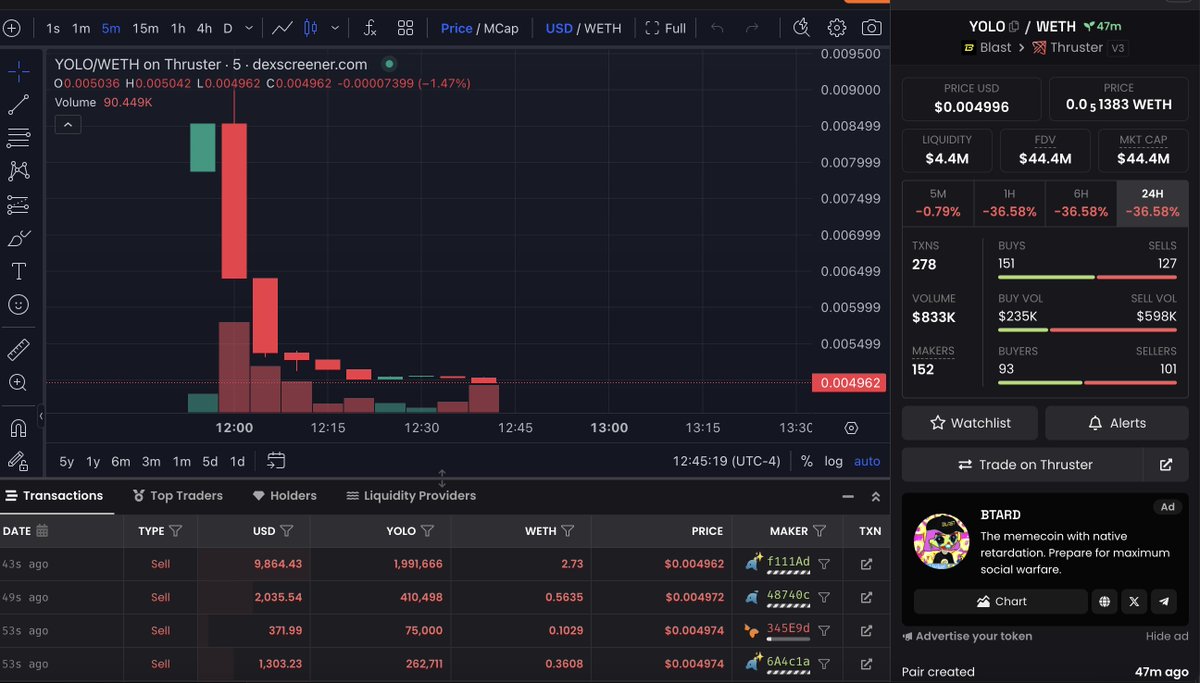The width and height of the screenshot is (1200, 683).
Task: Select the line chart style icon
Action: click(282, 28)
